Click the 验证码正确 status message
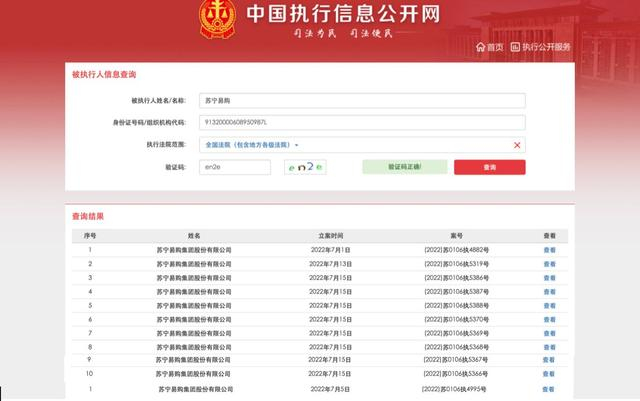Screen dimensions: 640x401 tap(404, 167)
